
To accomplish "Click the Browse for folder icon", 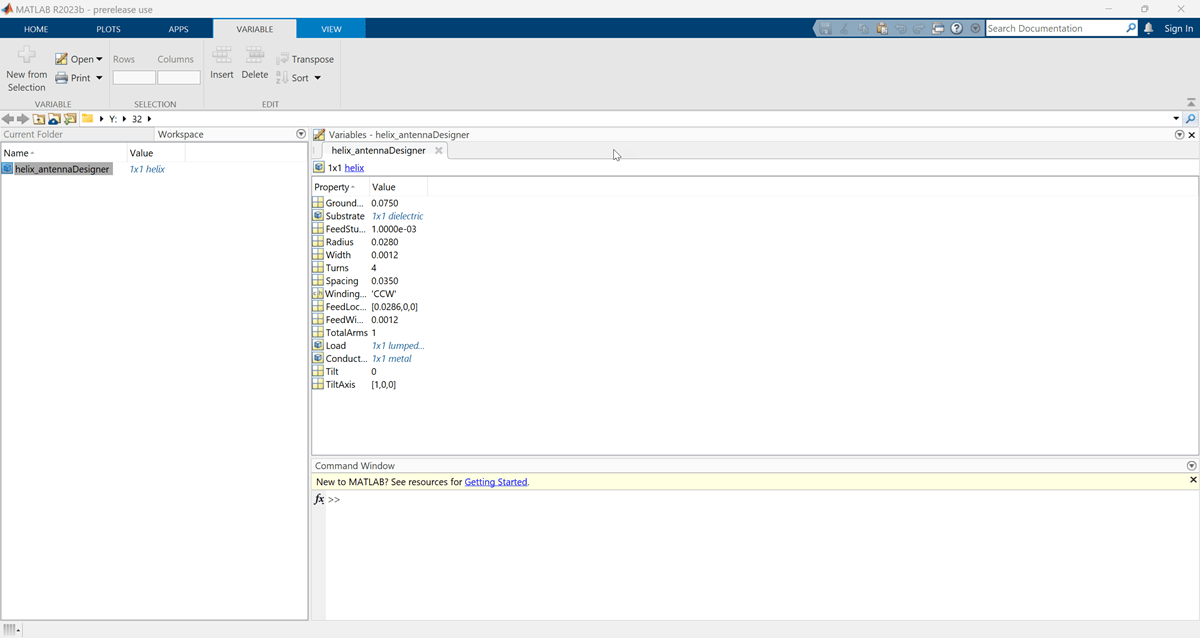I will click(x=70, y=119).
